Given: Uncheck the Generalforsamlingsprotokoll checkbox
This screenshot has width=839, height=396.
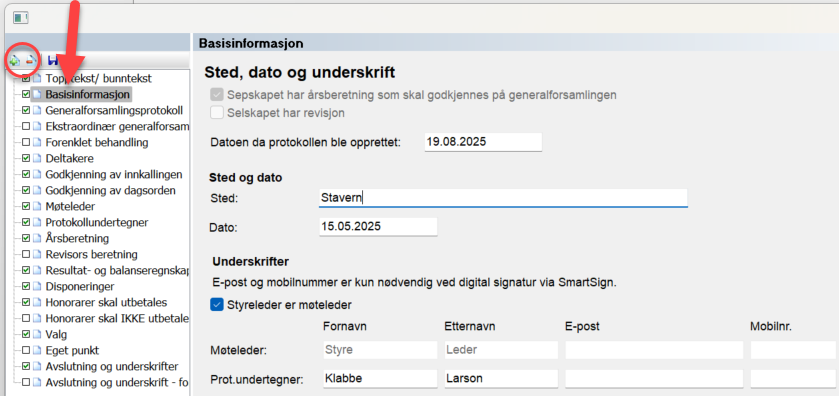Looking at the screenshot, I should (26, 111).
